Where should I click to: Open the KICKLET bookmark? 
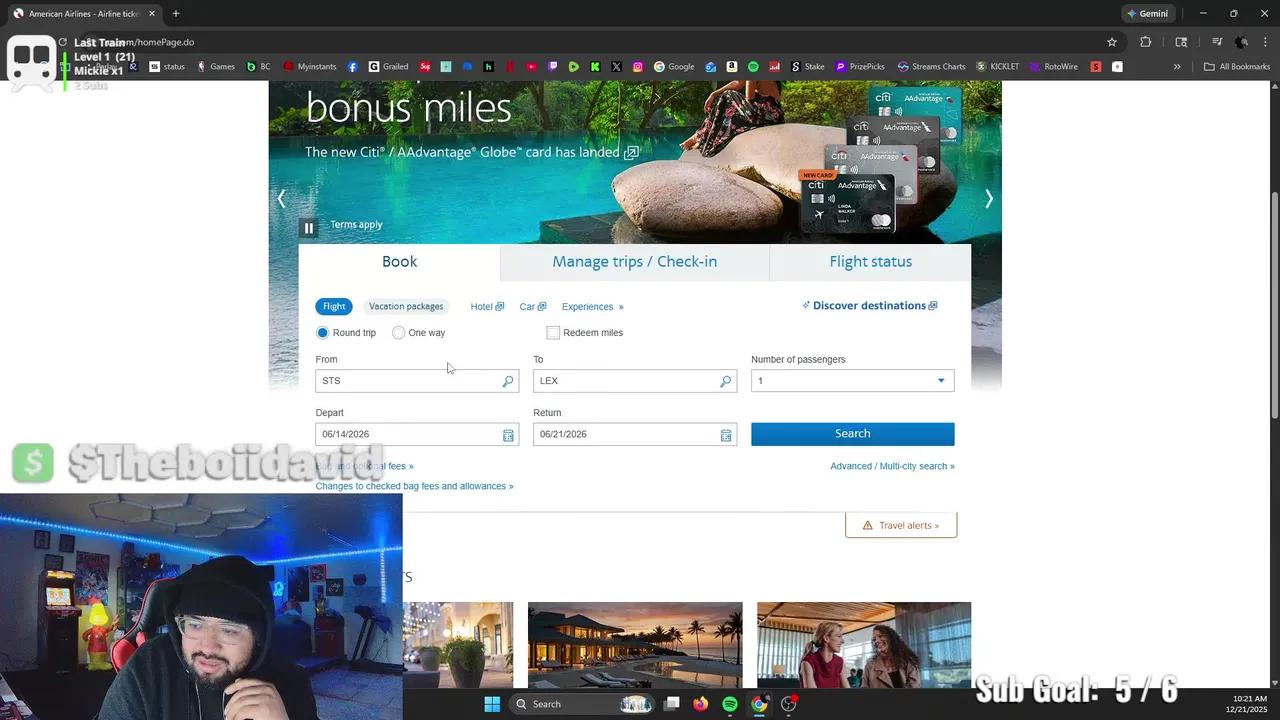click(998, 67)
